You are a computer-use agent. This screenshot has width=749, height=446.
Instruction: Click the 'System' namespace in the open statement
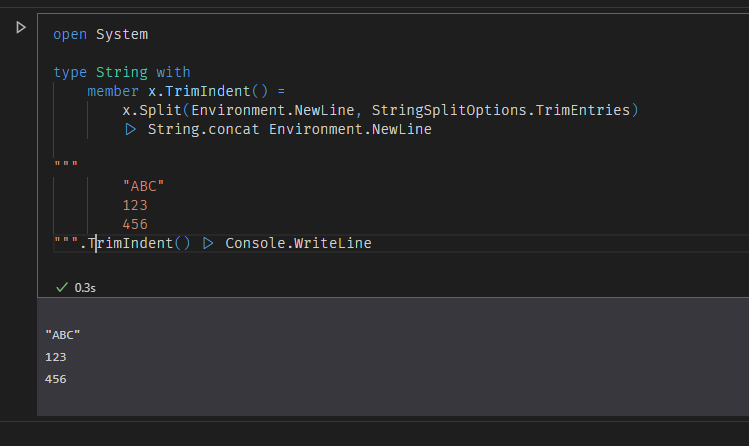coord(122,34)
